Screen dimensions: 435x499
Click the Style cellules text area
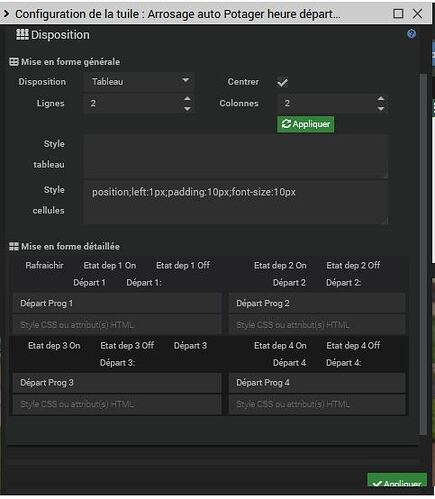pos(236,202)
